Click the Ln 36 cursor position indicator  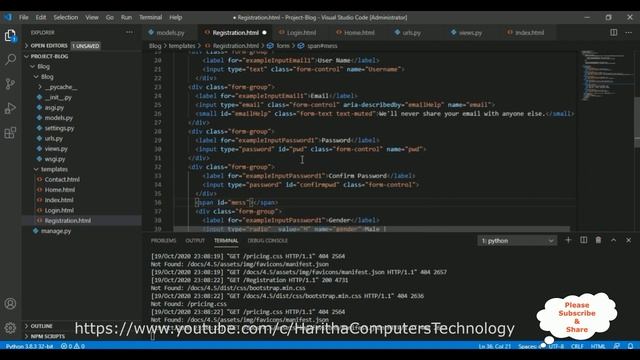[x=495, y=346]
